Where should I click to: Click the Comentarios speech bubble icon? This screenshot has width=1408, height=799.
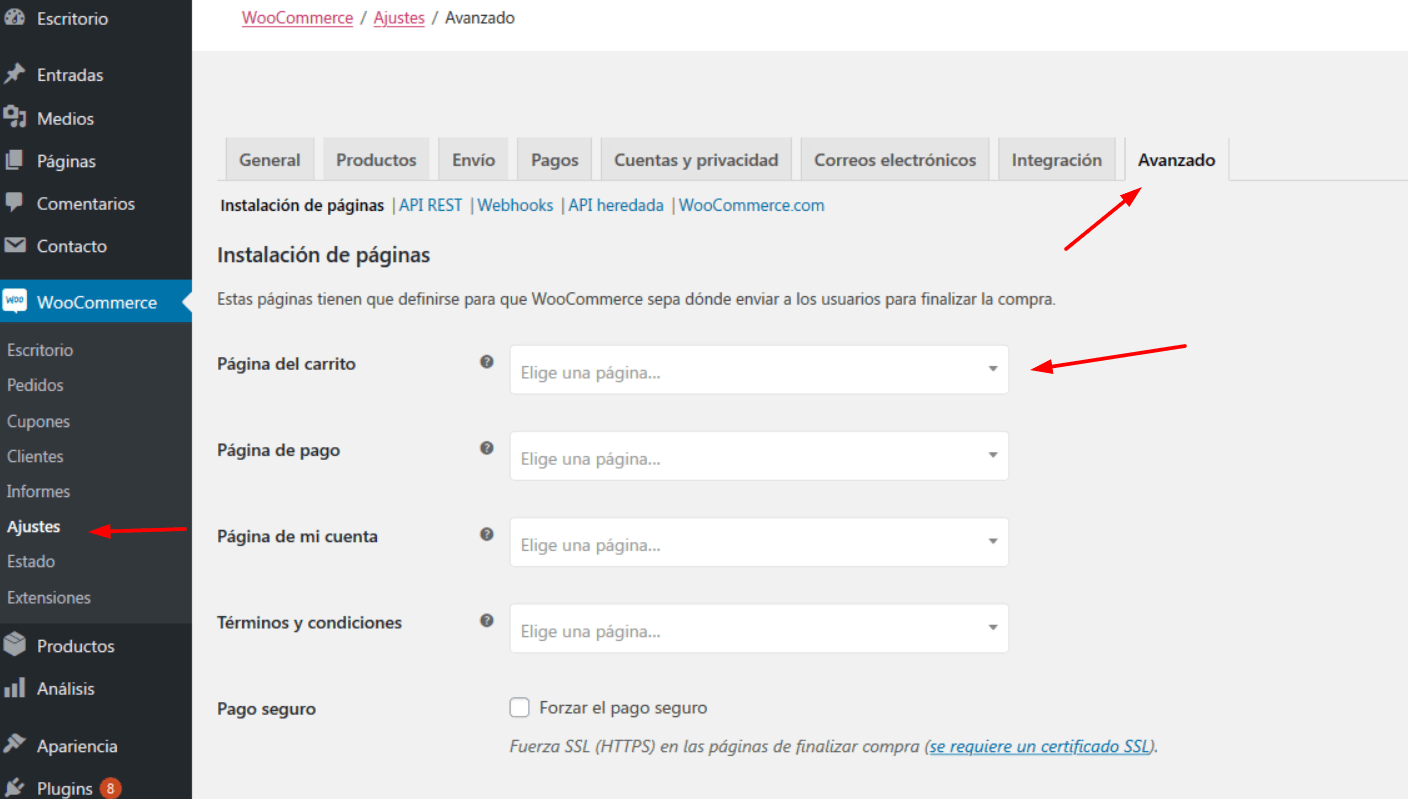point(15,203)
